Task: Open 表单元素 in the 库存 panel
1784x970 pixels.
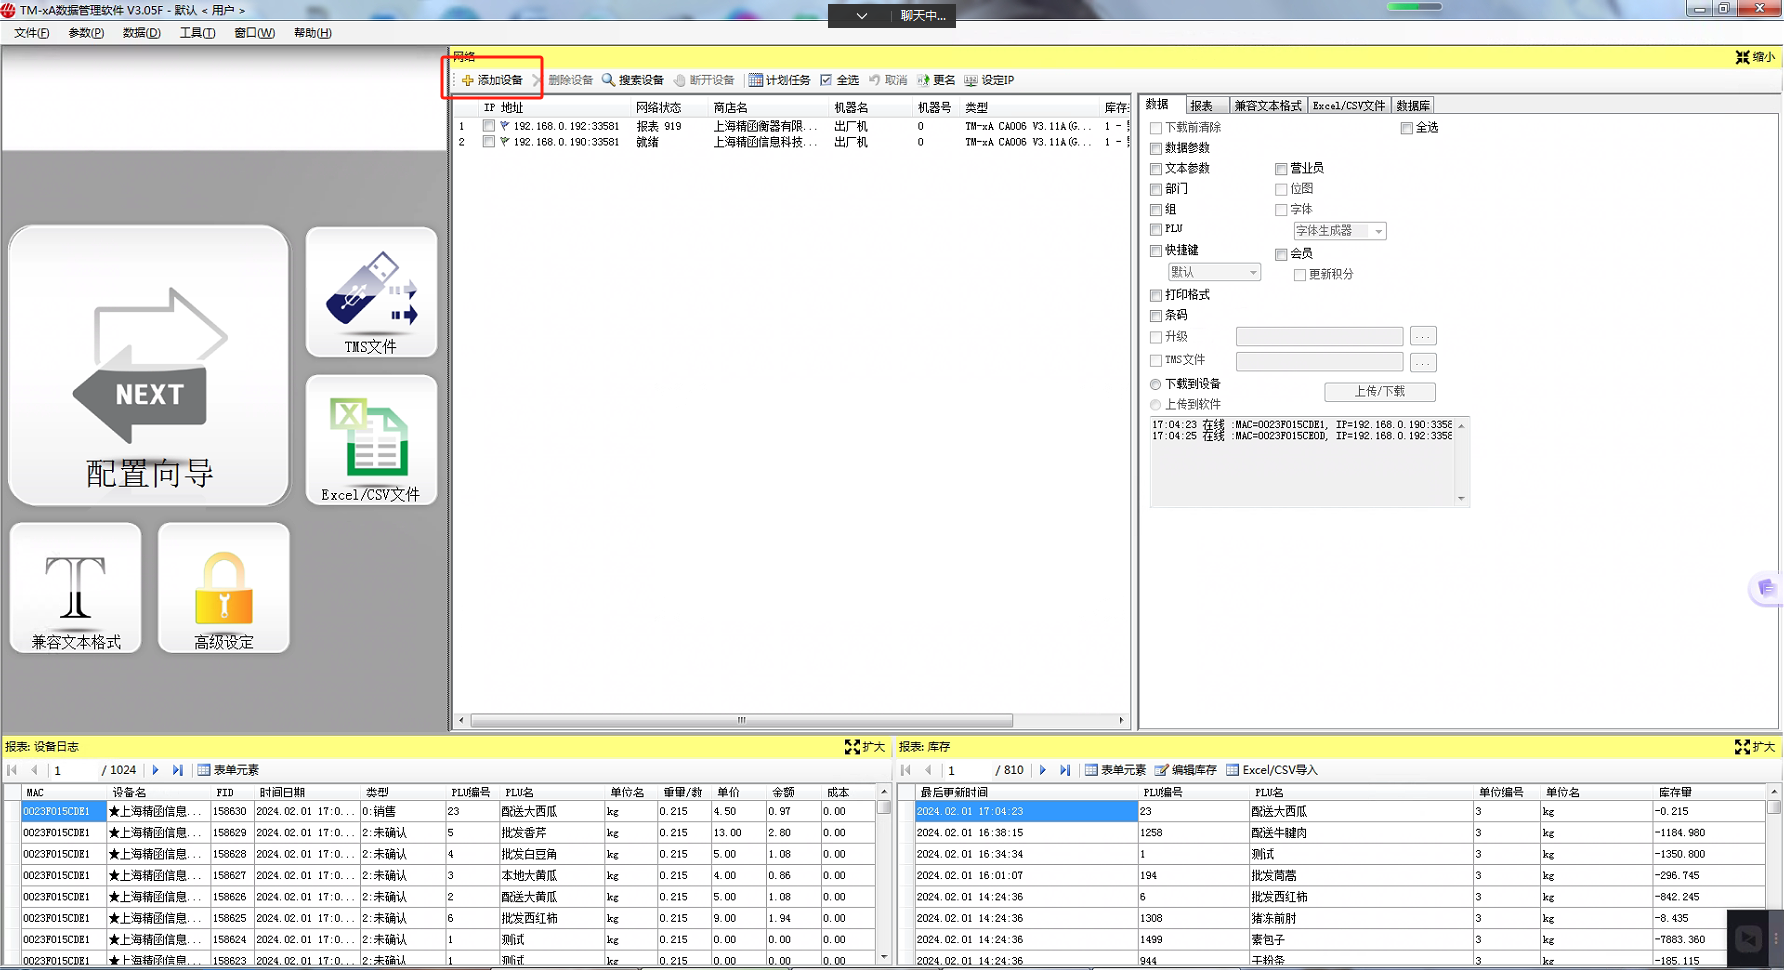Action: point(1115,770)
